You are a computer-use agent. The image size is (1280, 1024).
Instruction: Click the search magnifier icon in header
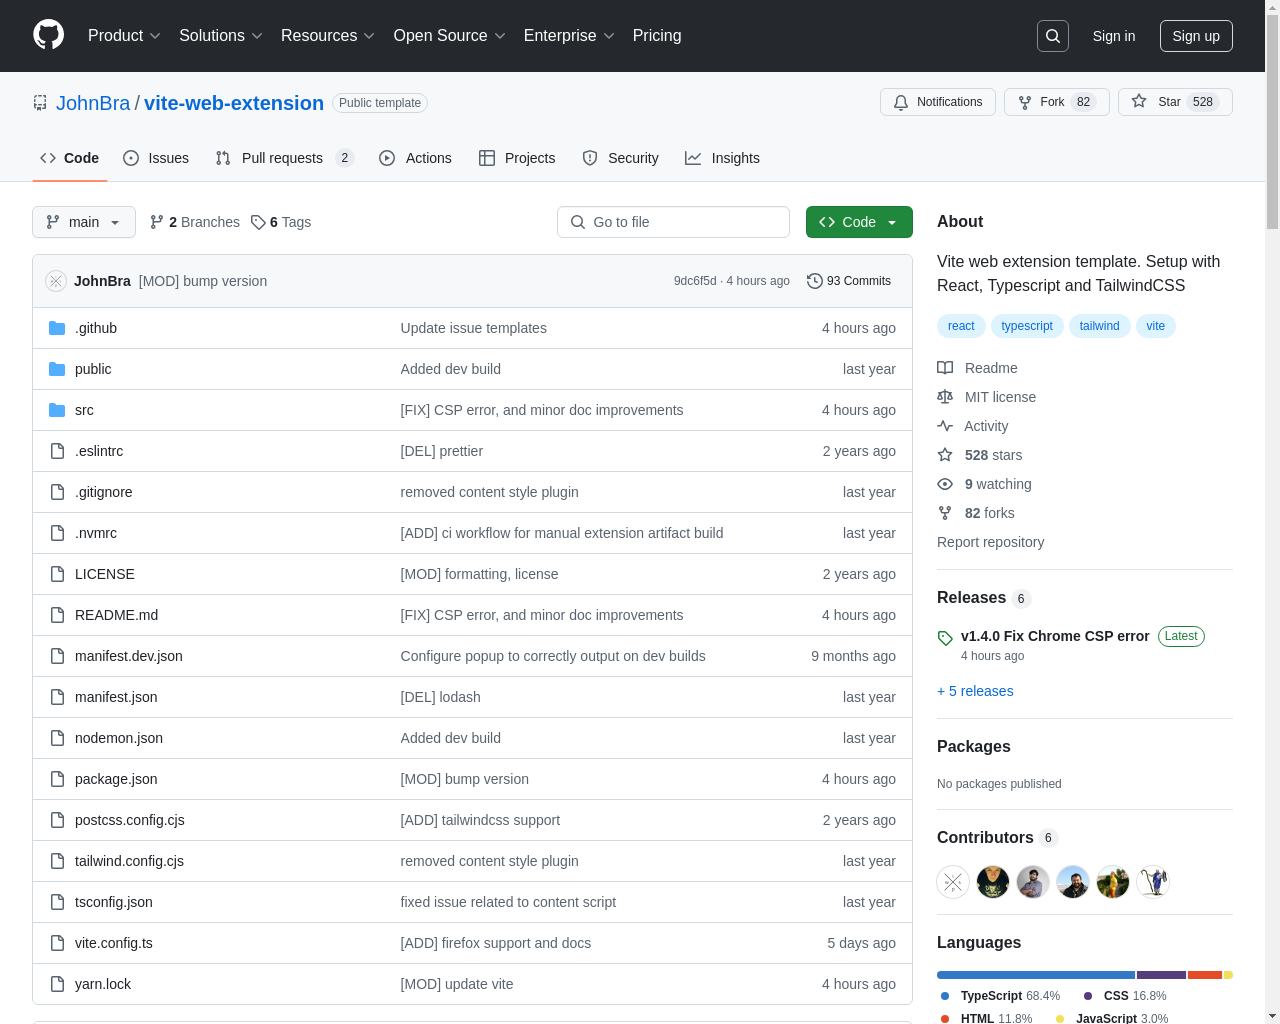[x=1053, y=36]
